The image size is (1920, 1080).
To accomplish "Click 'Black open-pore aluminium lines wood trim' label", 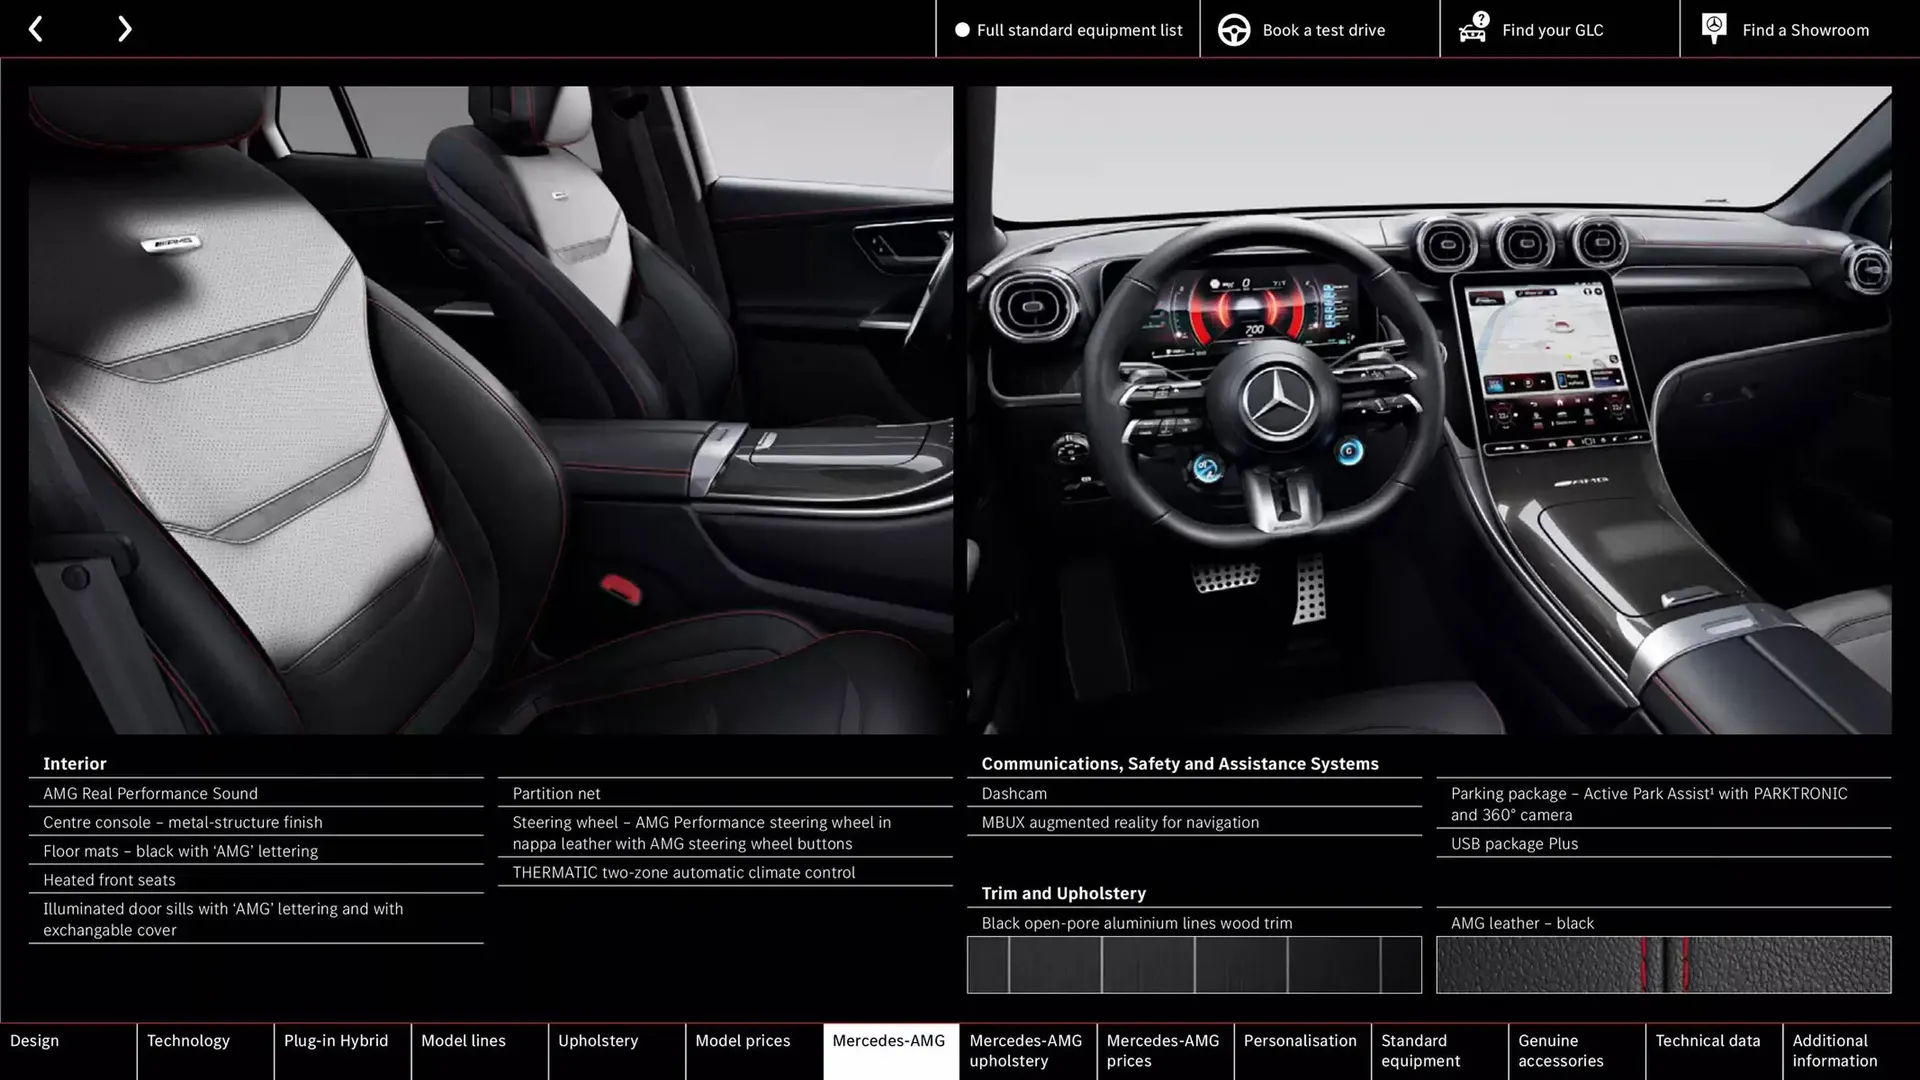I will pyautogui.click(x=1137, y=923).
